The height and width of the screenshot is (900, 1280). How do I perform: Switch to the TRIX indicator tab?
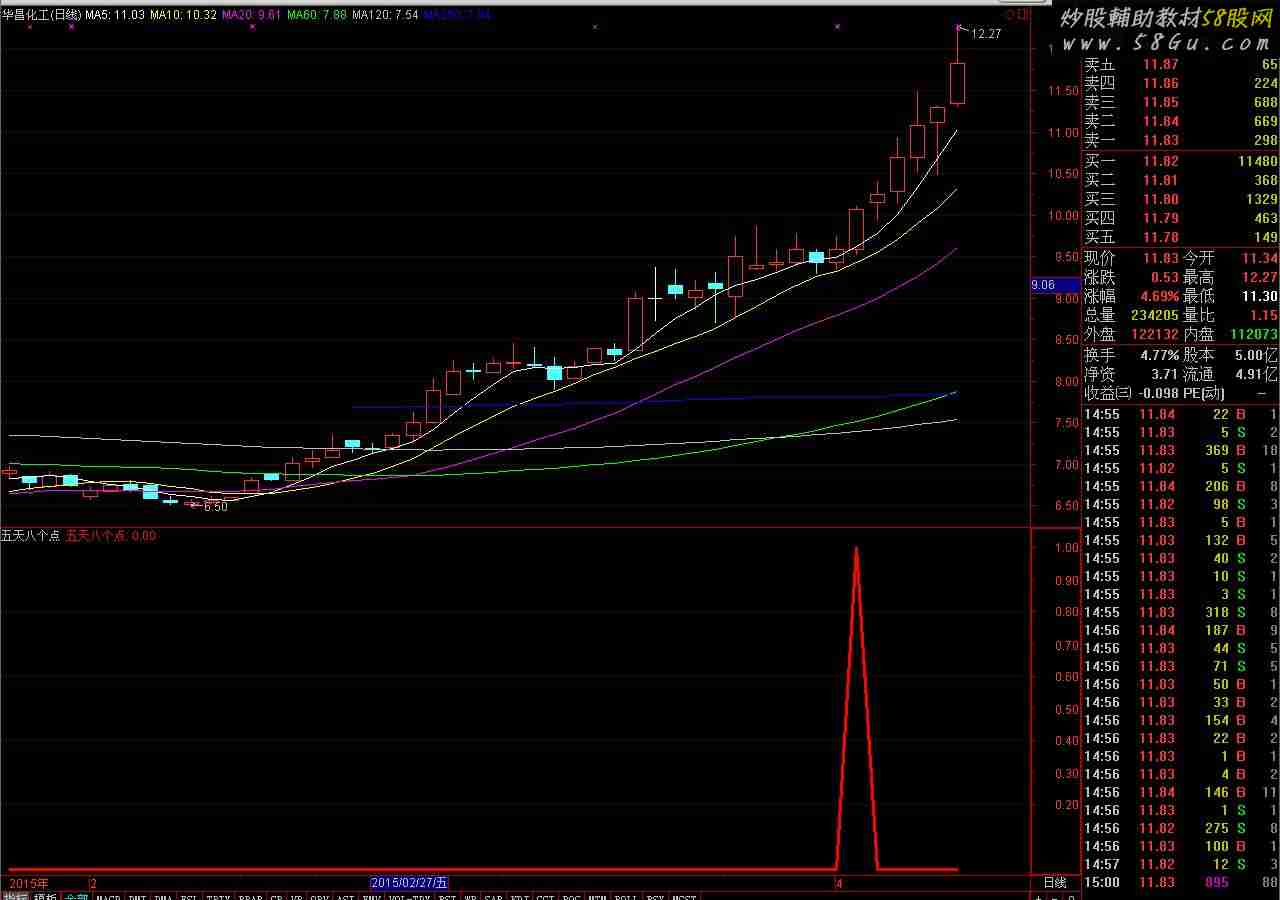click(219, 897)
